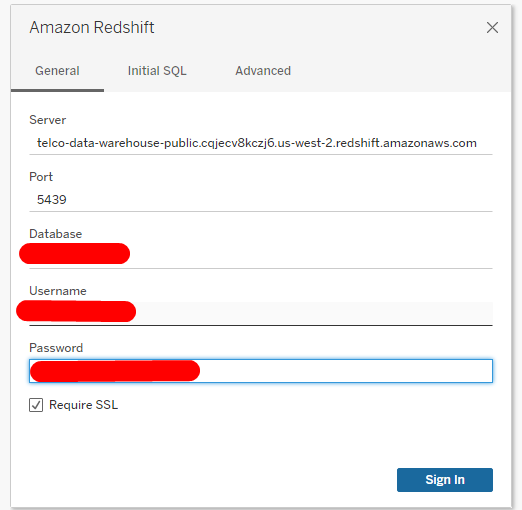This screenshot has width=522, height=510.
Task: Click the red redaction over Database value
Action: pyautogui.click(x=74, y=254)
